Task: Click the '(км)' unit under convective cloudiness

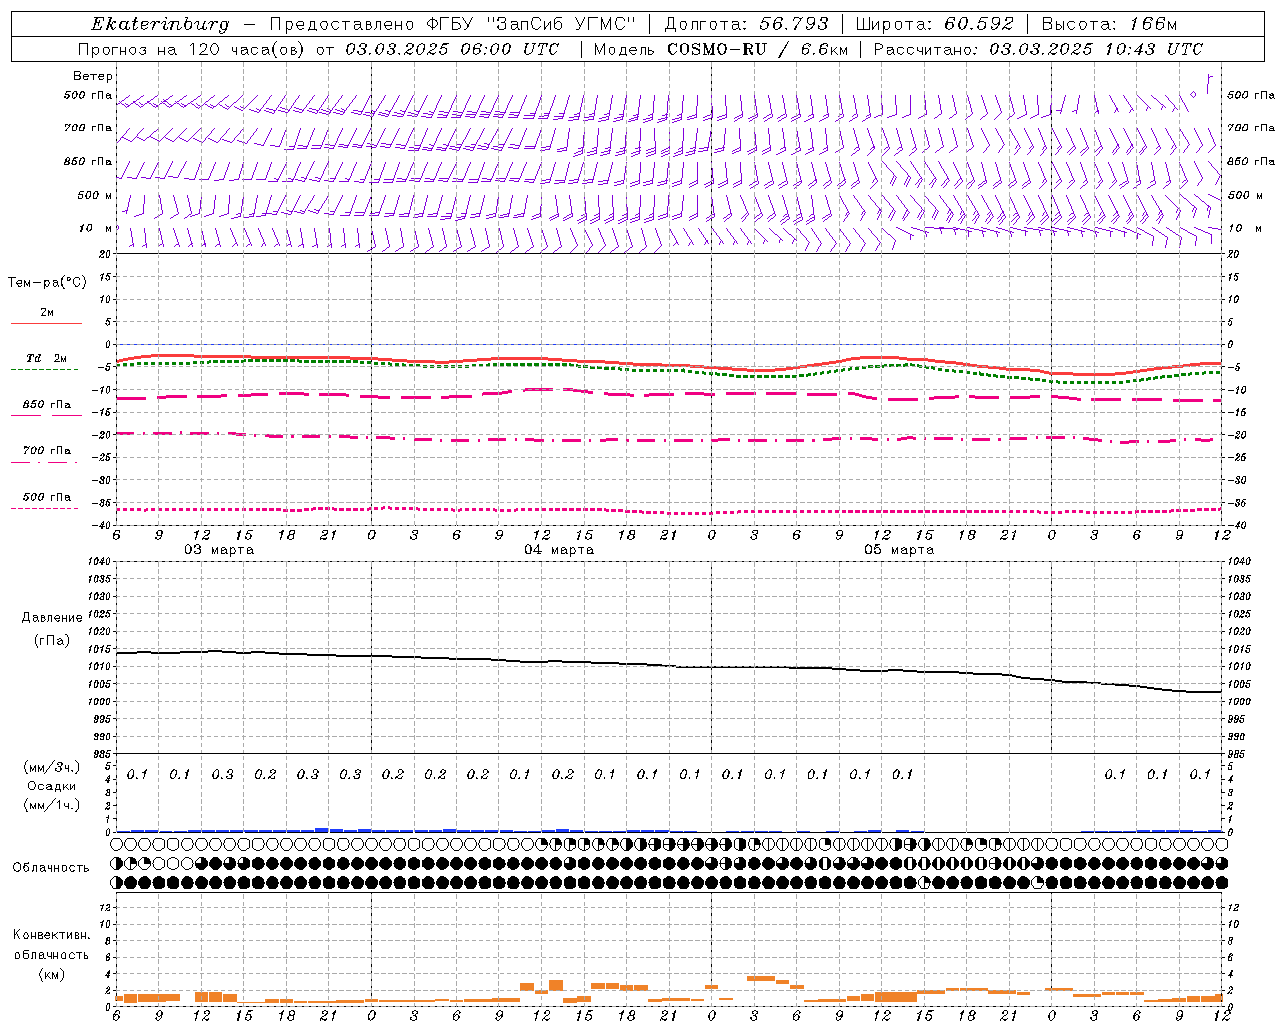Action: pos(52,974)
